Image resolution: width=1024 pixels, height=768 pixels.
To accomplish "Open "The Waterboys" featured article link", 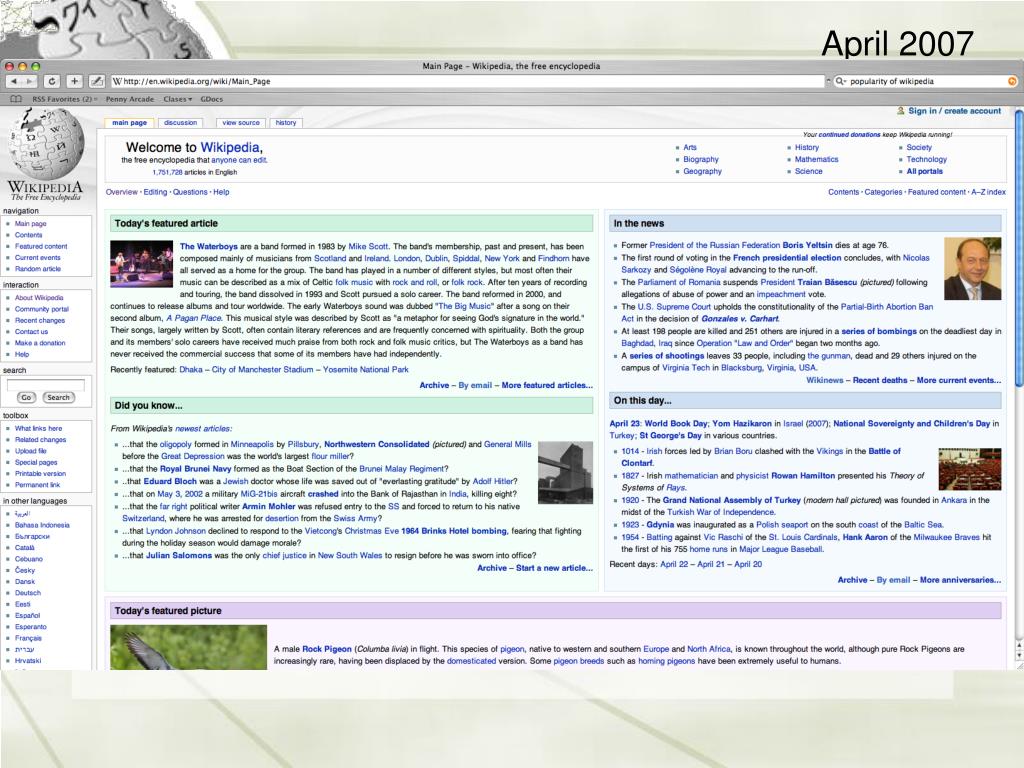I will [208, 246].
